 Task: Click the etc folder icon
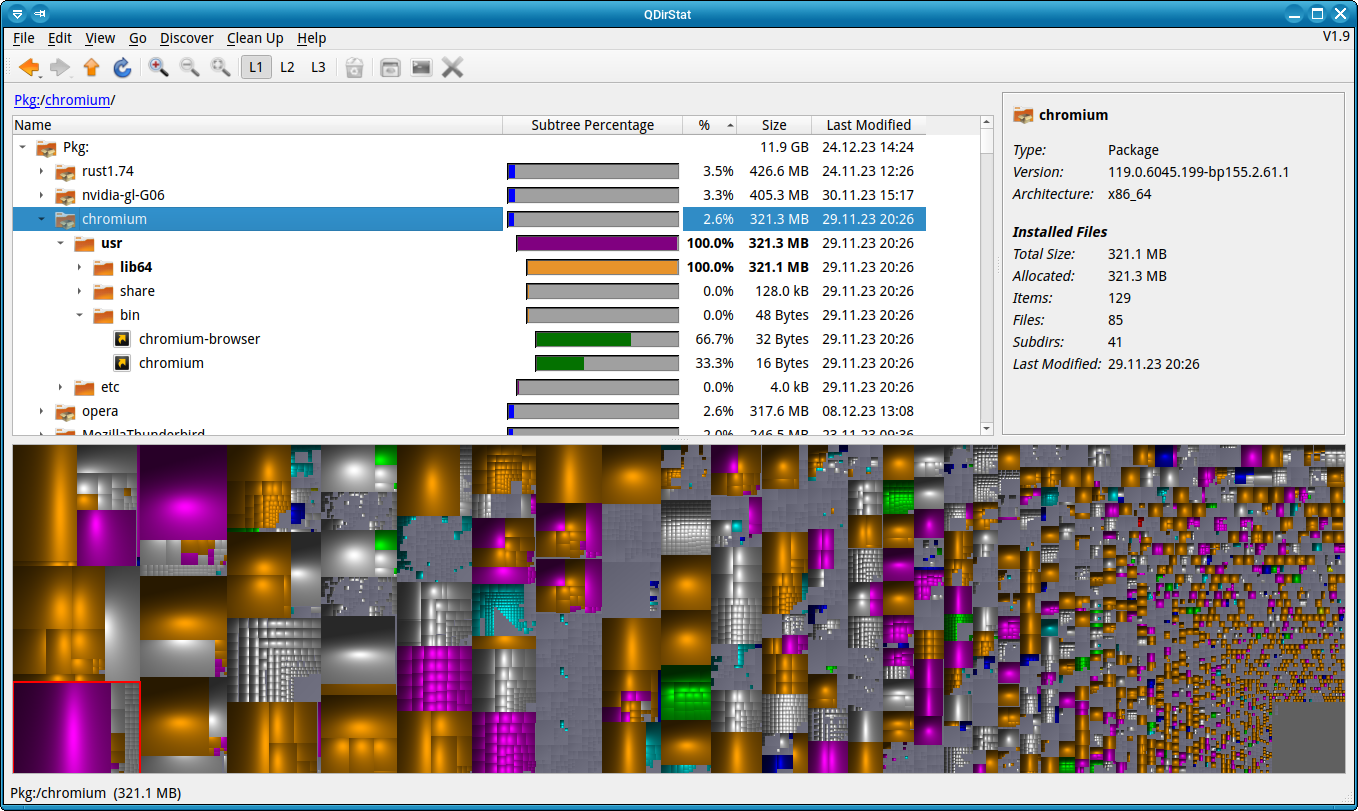pyautogui.click(x=84, y=387)
